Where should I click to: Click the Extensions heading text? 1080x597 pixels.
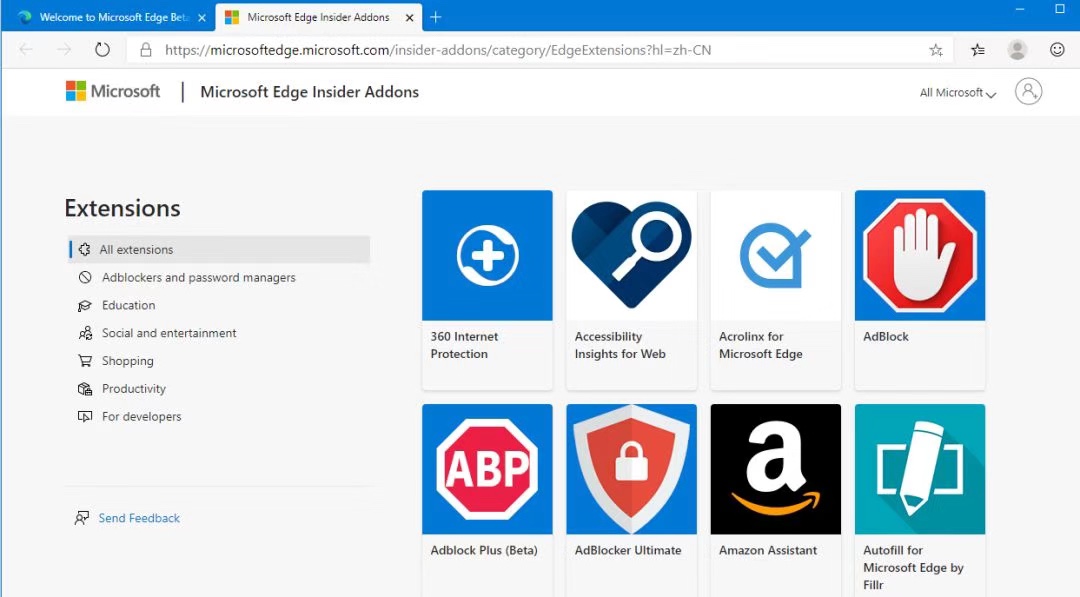[123, 208]
